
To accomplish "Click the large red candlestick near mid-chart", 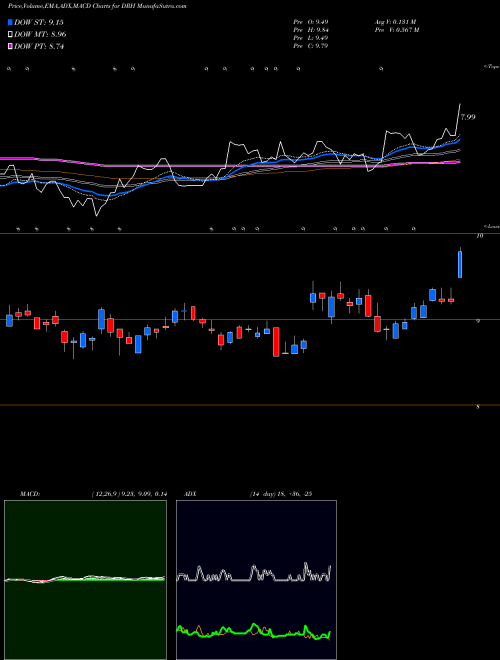I will tap(276, 342).
